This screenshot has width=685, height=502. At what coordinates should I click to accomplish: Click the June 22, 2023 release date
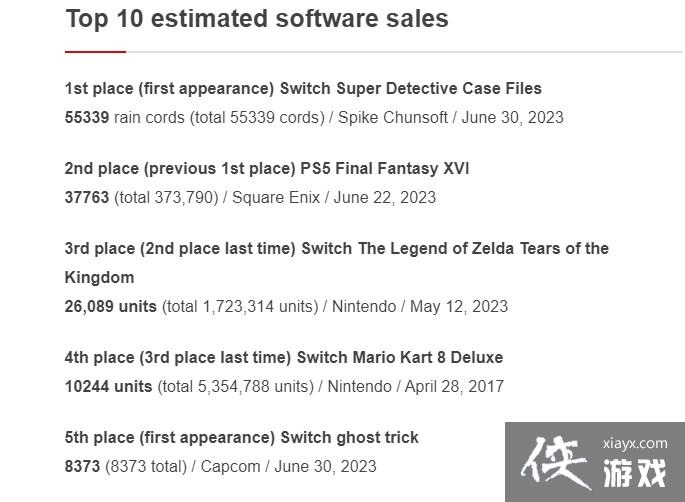point(385,197)
